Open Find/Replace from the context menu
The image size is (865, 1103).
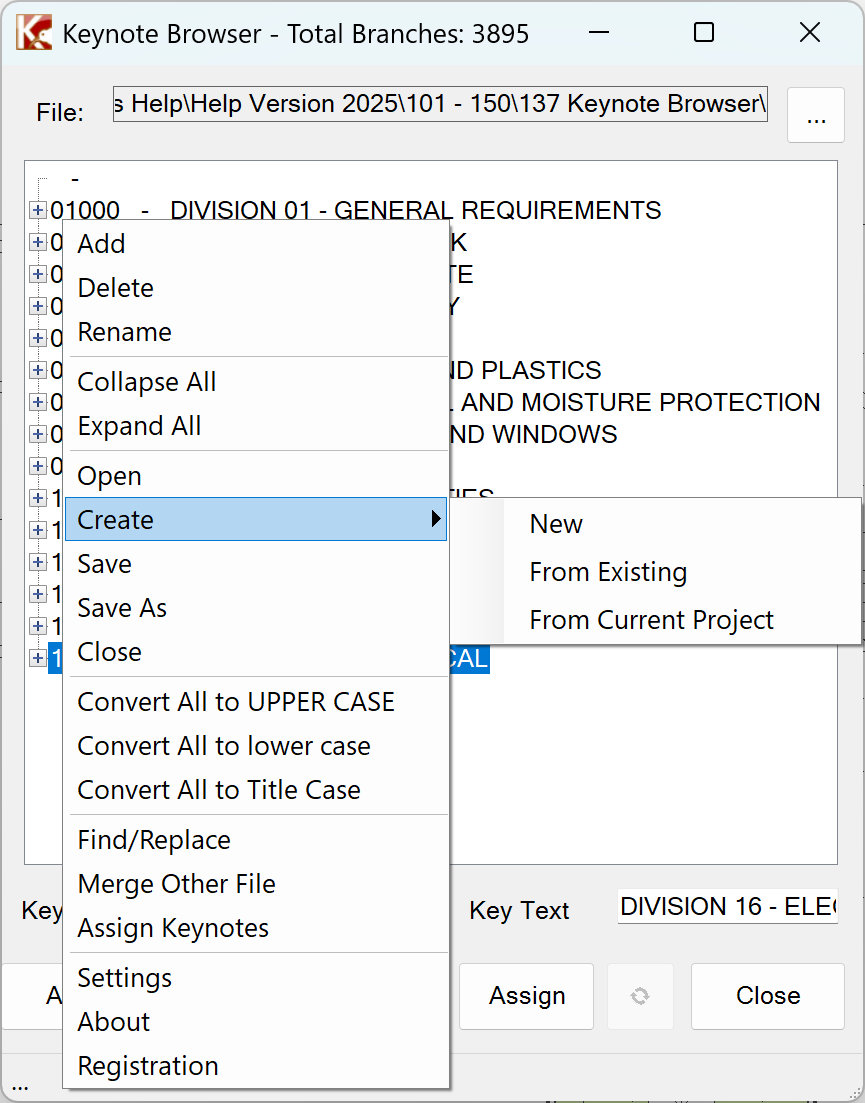point(154,841)
